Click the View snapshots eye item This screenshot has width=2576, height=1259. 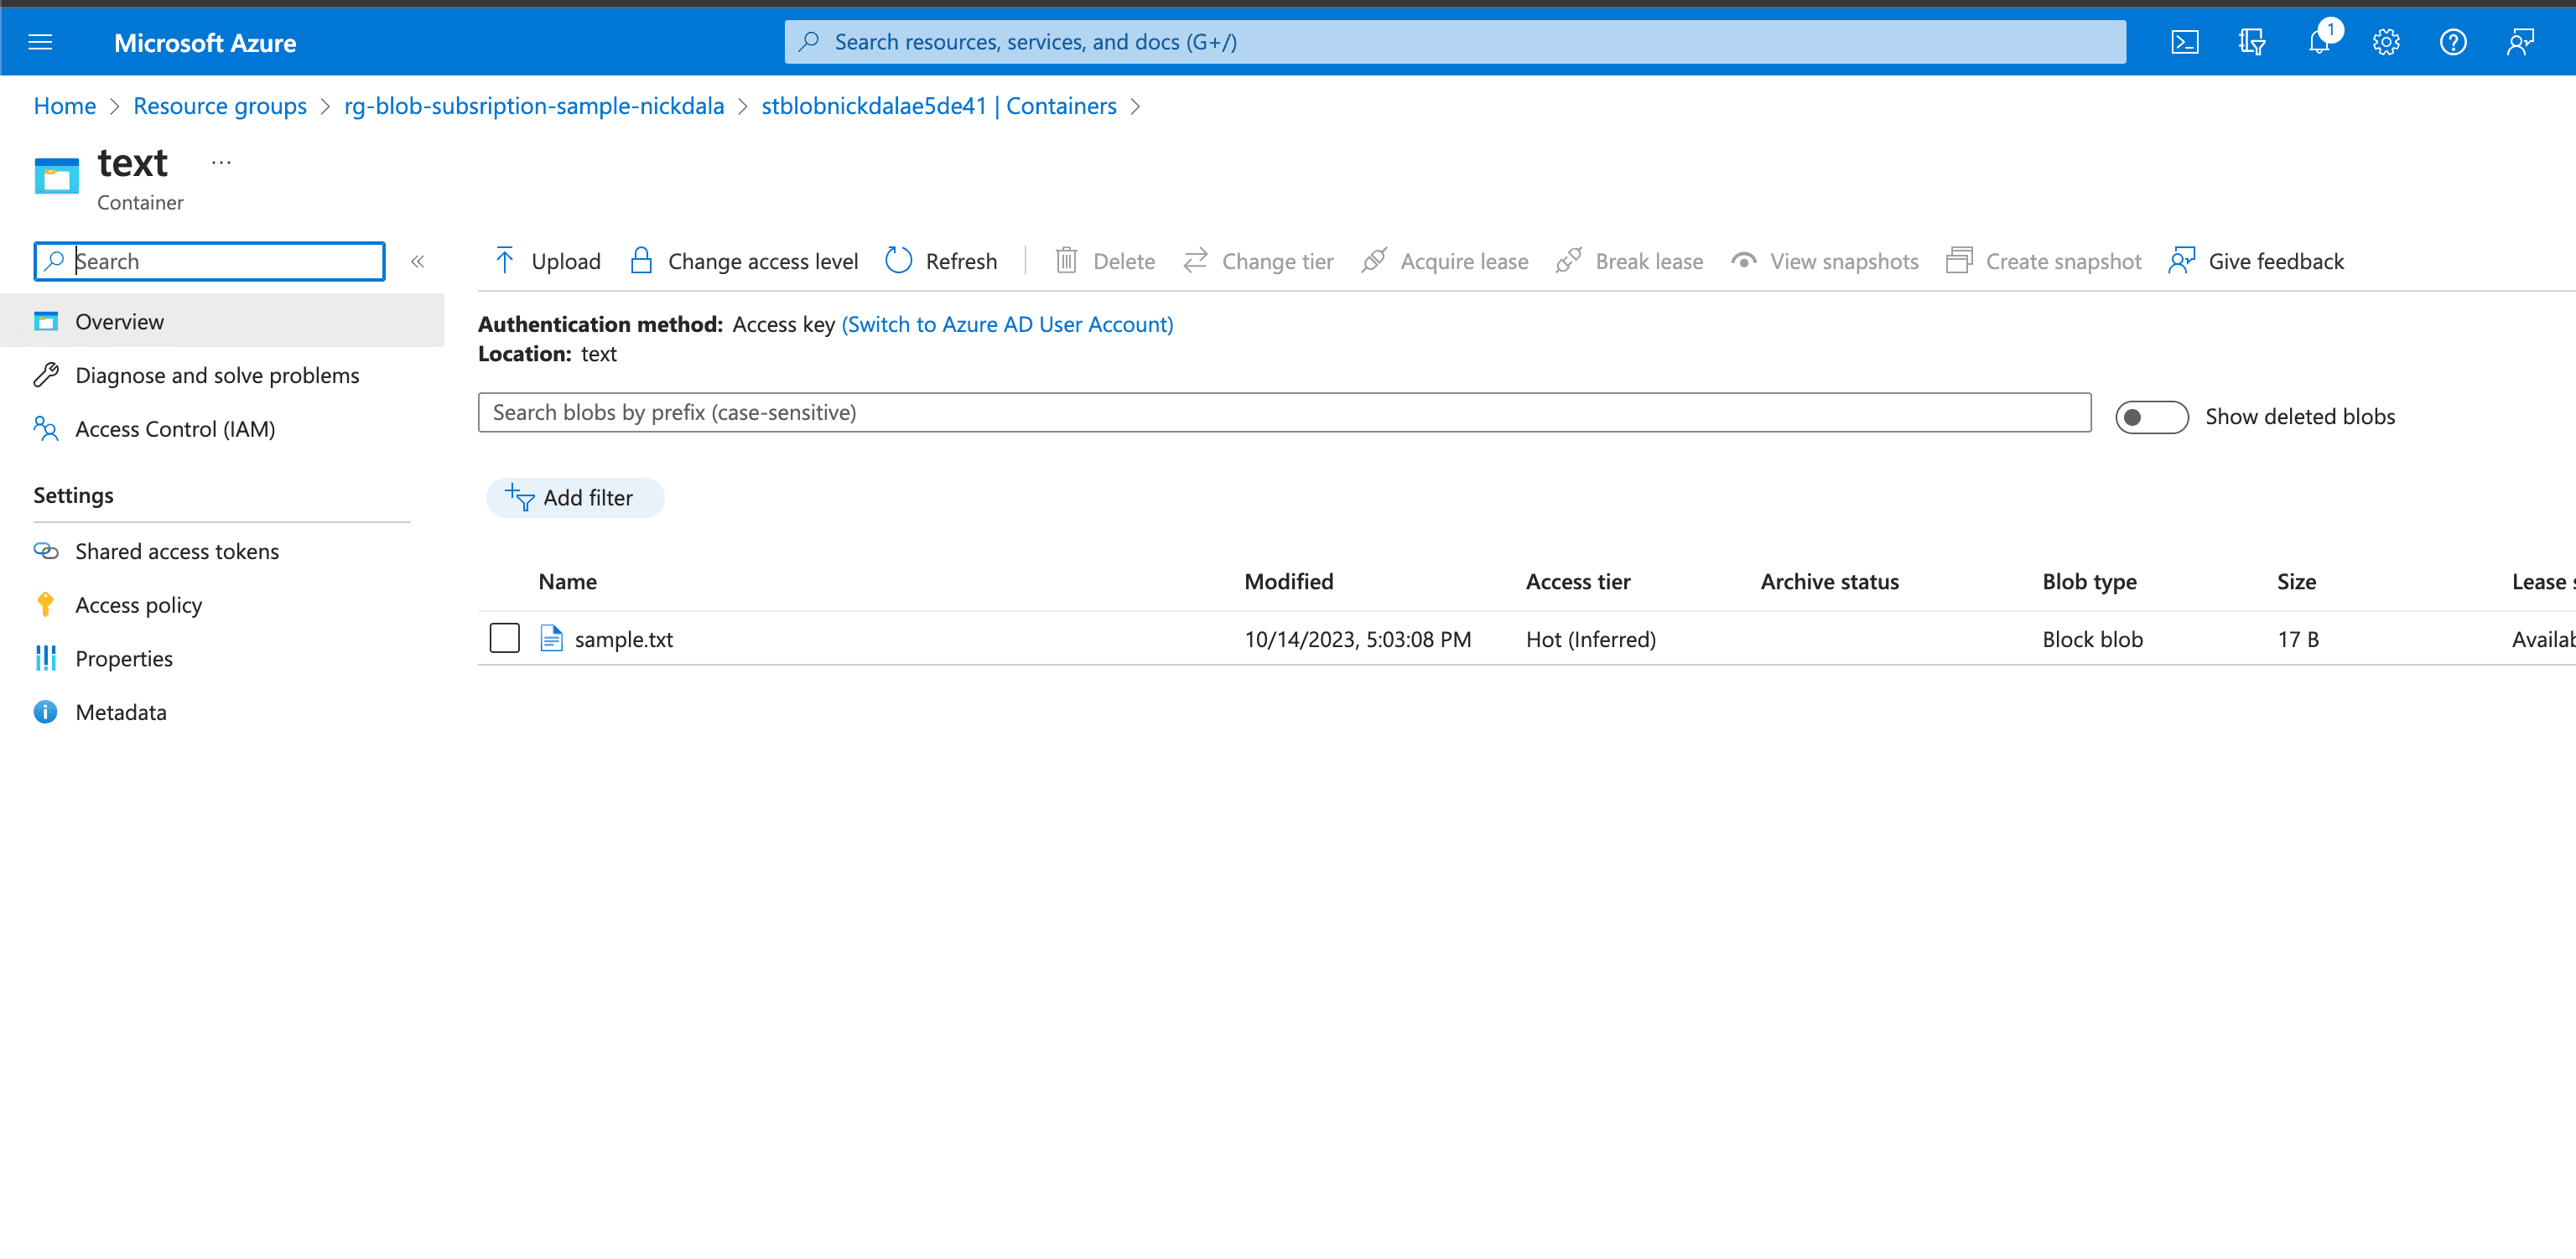click(x=1824, y=261)
